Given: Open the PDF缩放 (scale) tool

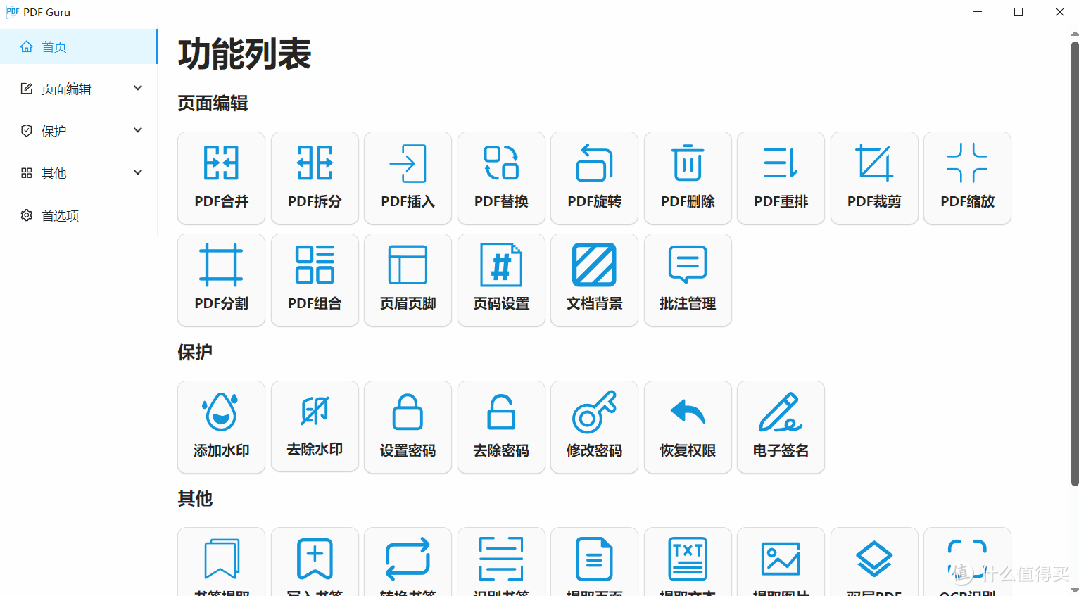Looking at the screenshot, I should [967, 178].
